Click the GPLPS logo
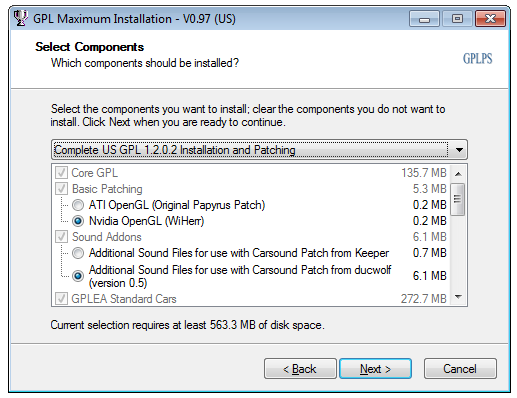This screenshot has height=398, width=517. [477, 59]
